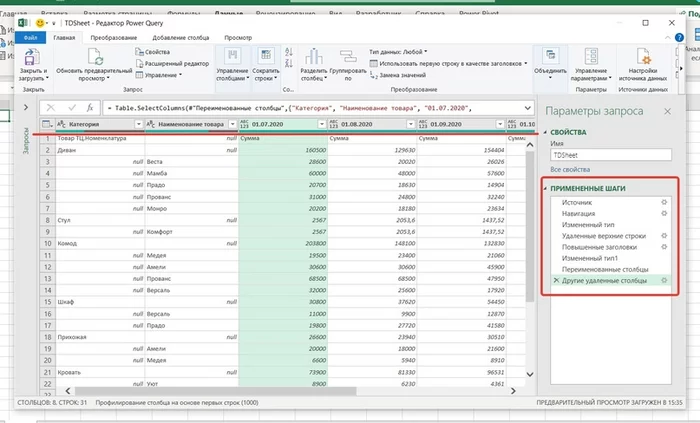Cancel formula edit with the X icon
The height and width of the screenshot is (423, 700).
pos(50,108)
